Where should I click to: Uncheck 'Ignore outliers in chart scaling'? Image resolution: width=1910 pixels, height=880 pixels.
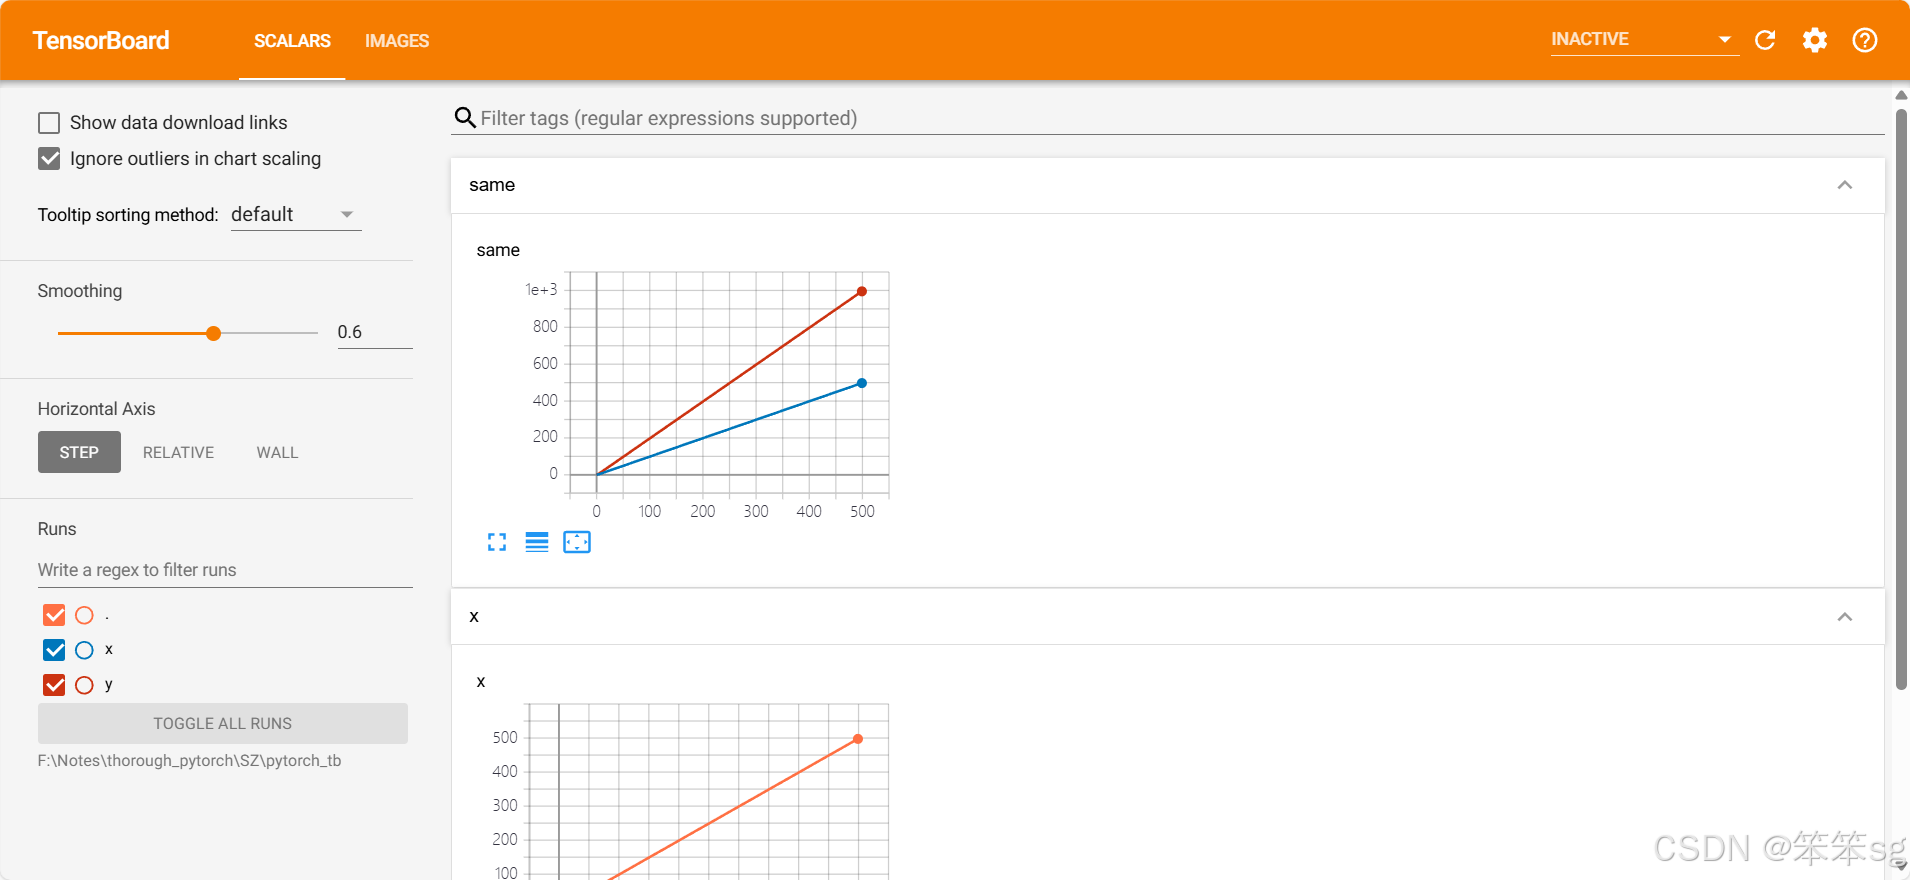(49, 159)
